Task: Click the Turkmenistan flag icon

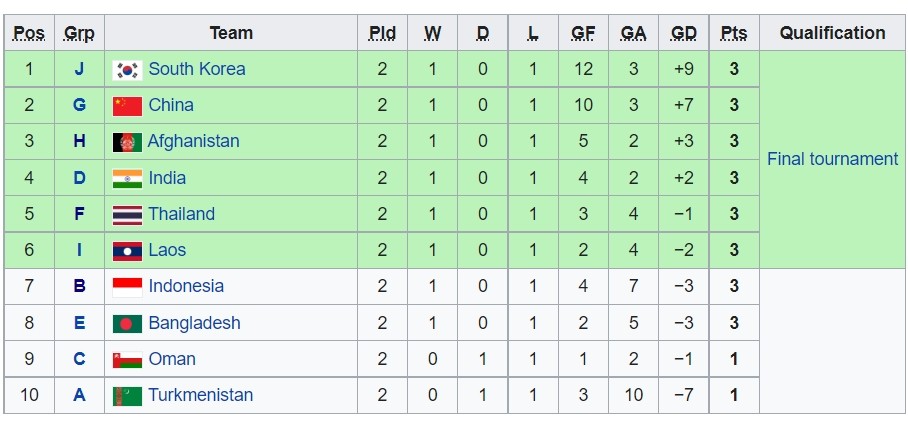Action: pyautogui.click(x=127, y=395)
